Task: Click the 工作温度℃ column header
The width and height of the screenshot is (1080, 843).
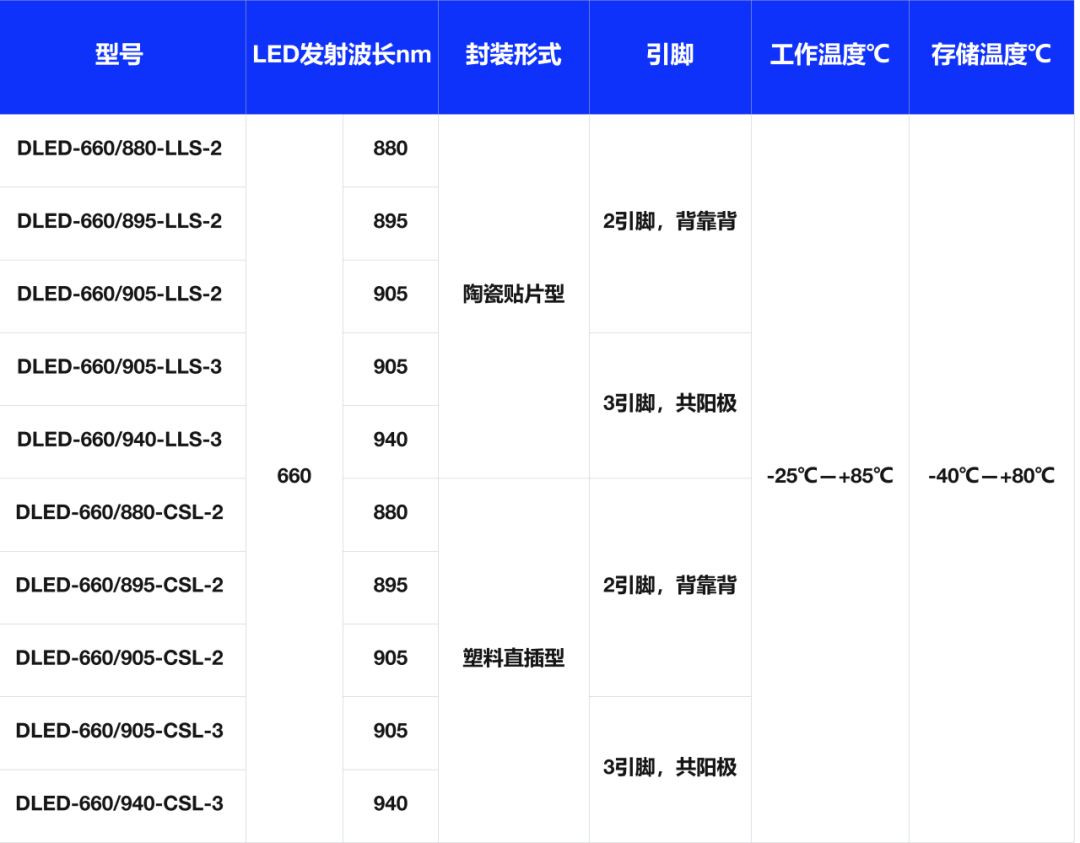Action: (x=828, y=57)
